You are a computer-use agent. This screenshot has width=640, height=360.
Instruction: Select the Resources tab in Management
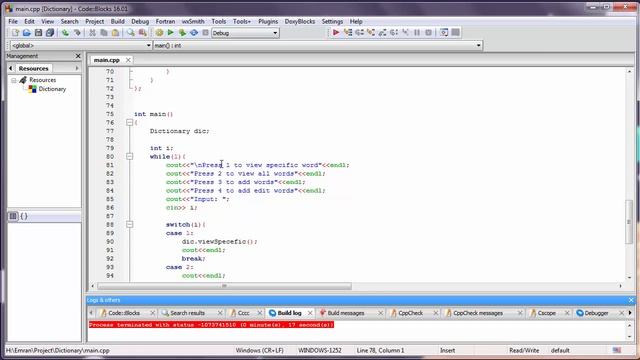(33, 69)
